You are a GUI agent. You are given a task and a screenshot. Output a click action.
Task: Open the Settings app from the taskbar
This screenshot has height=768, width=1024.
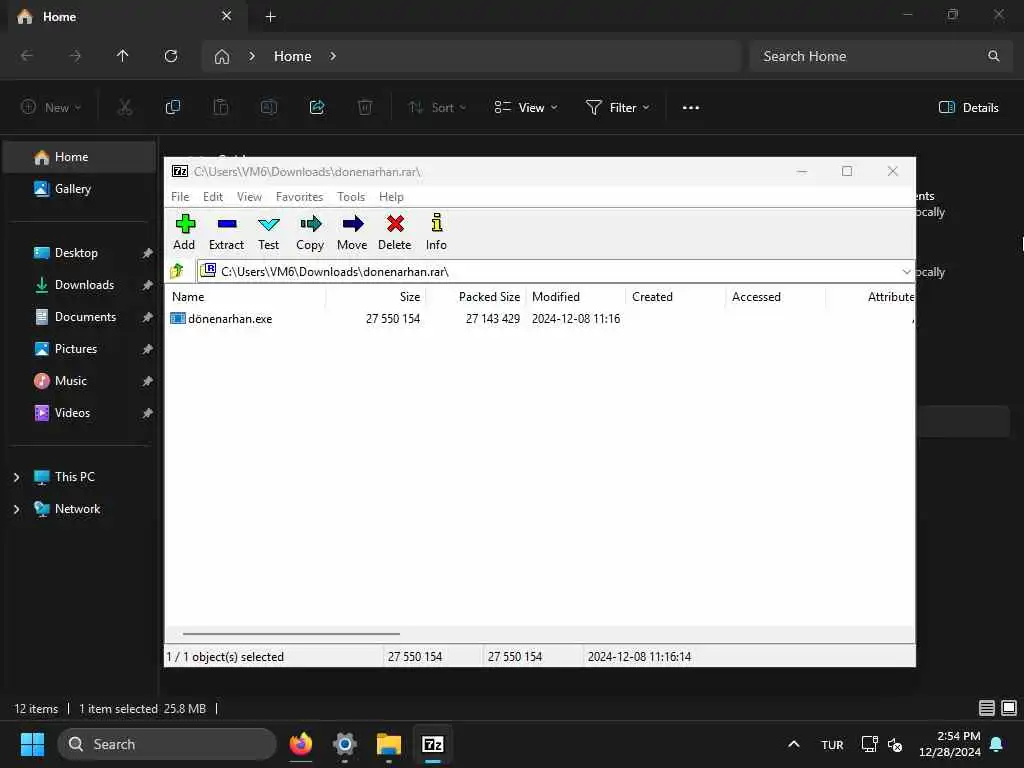point(345,744)
